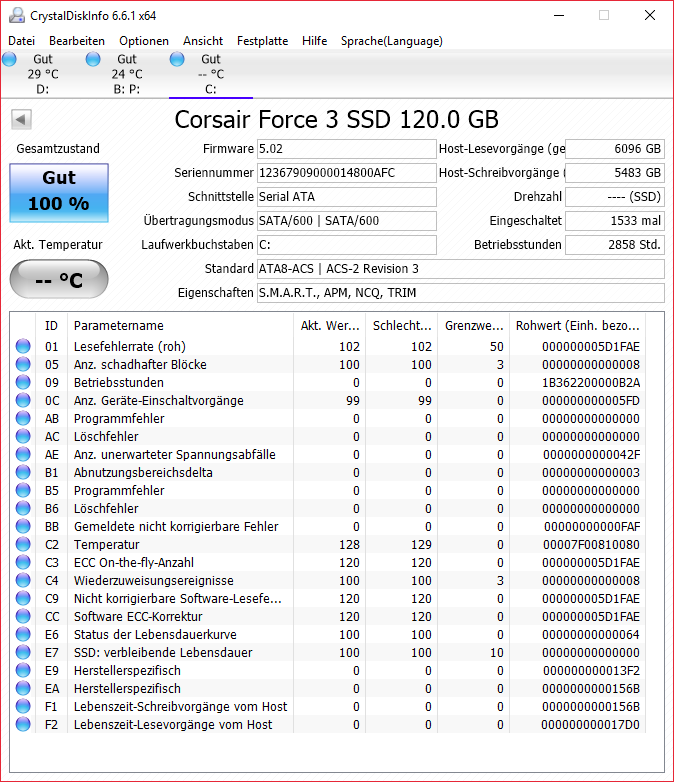Click the Standard field ATA8-ACS
Screen dimensions: 674x782
click(x=460, y=268)
